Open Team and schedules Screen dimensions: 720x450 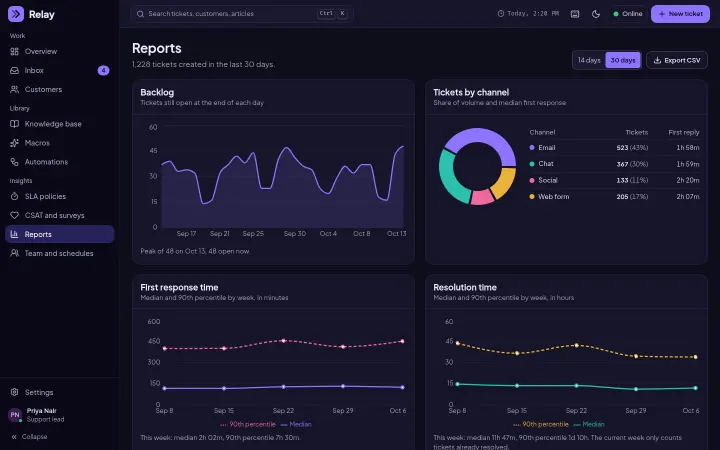pyautogui.click(x=60, y=253)
